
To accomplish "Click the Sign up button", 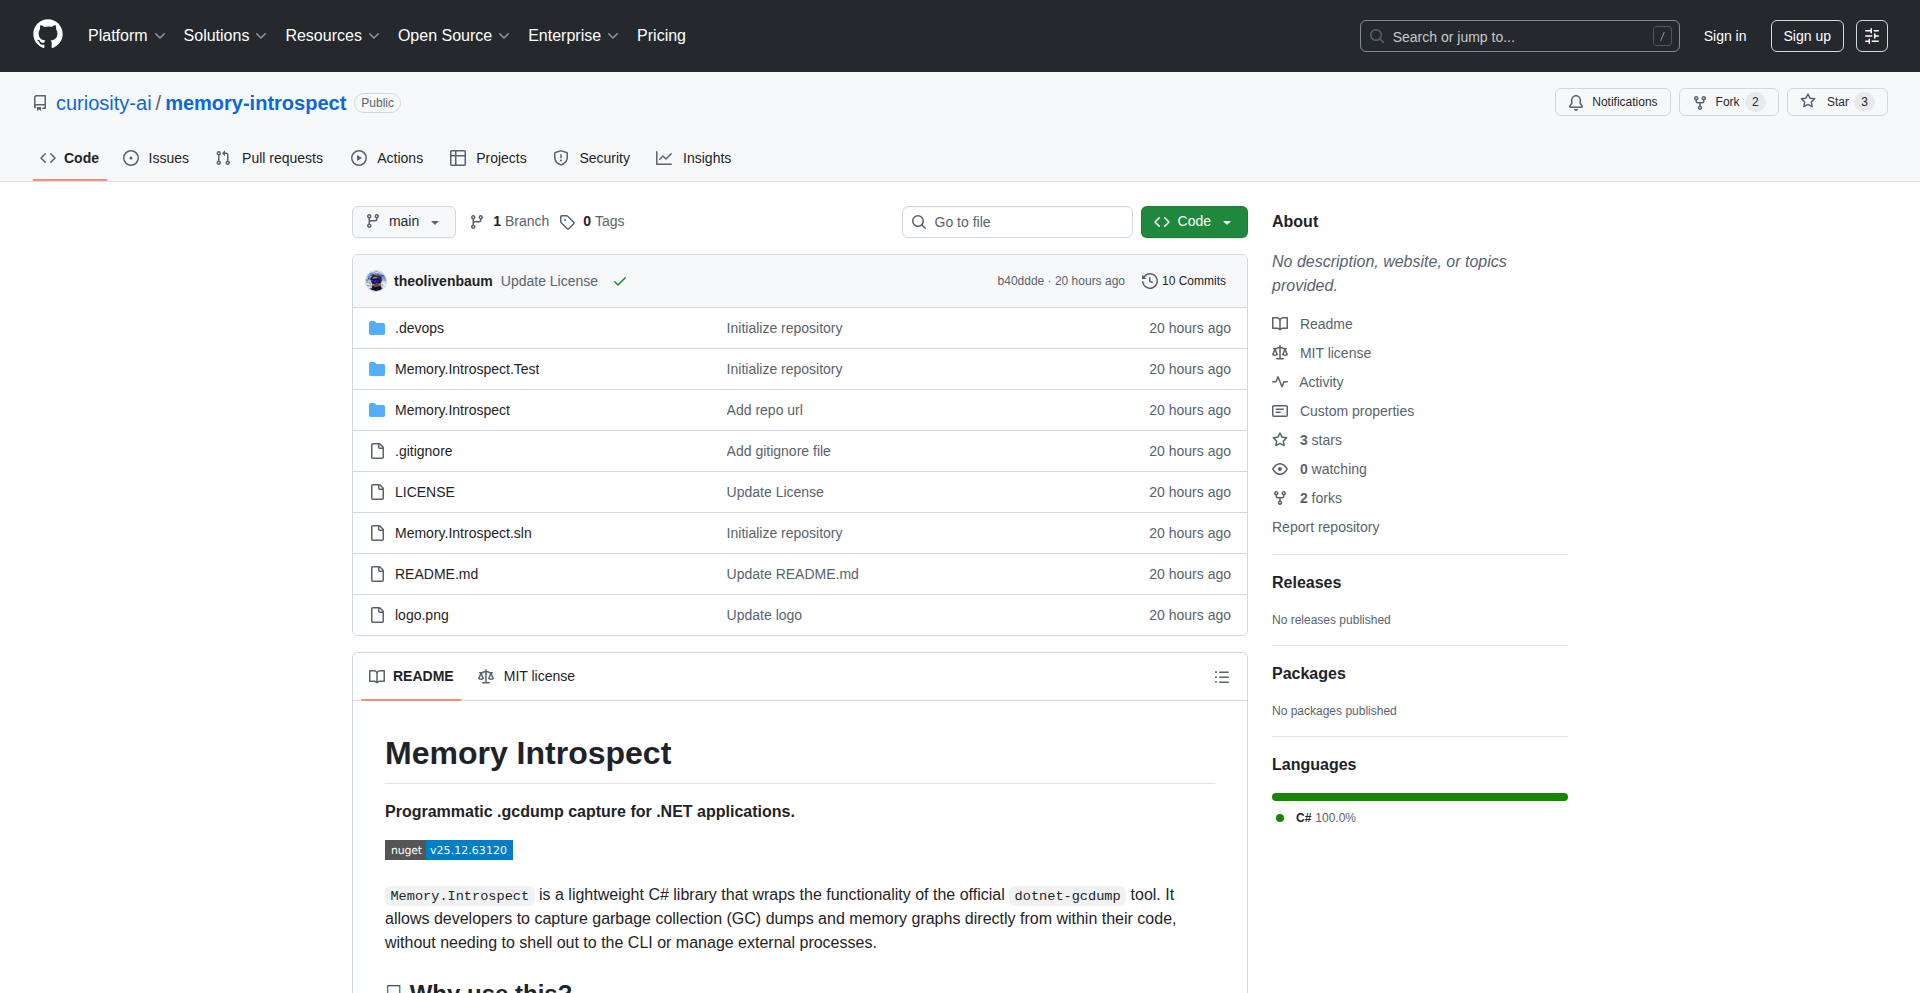I will (1807, 36).
